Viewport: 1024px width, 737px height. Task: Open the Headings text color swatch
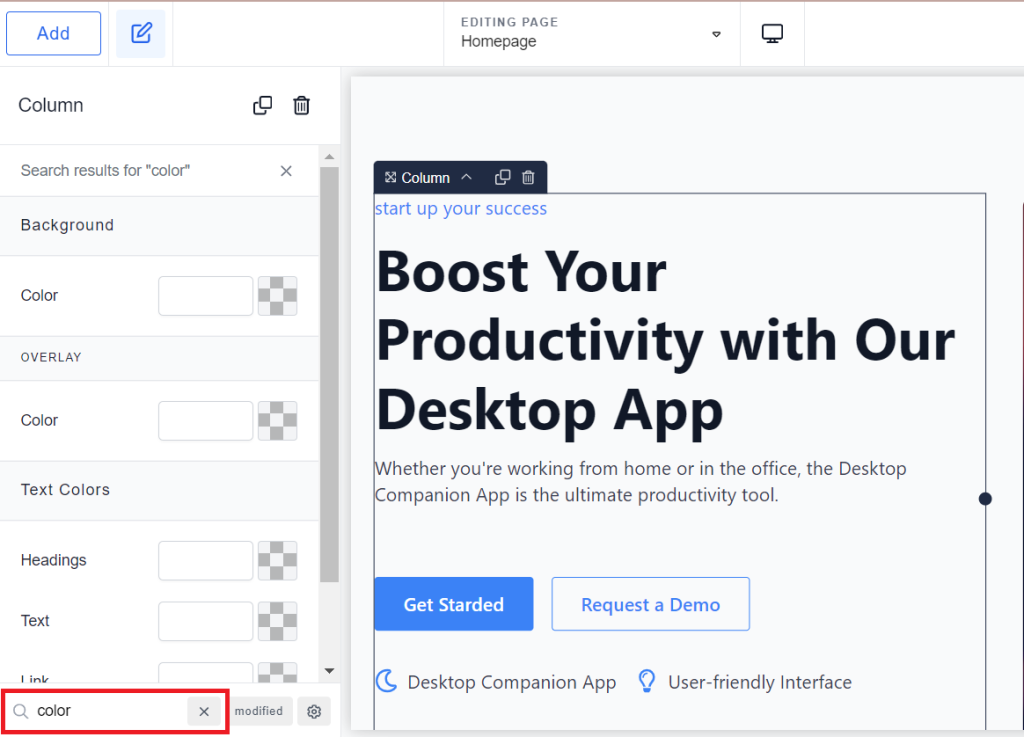tap(278, 561)
